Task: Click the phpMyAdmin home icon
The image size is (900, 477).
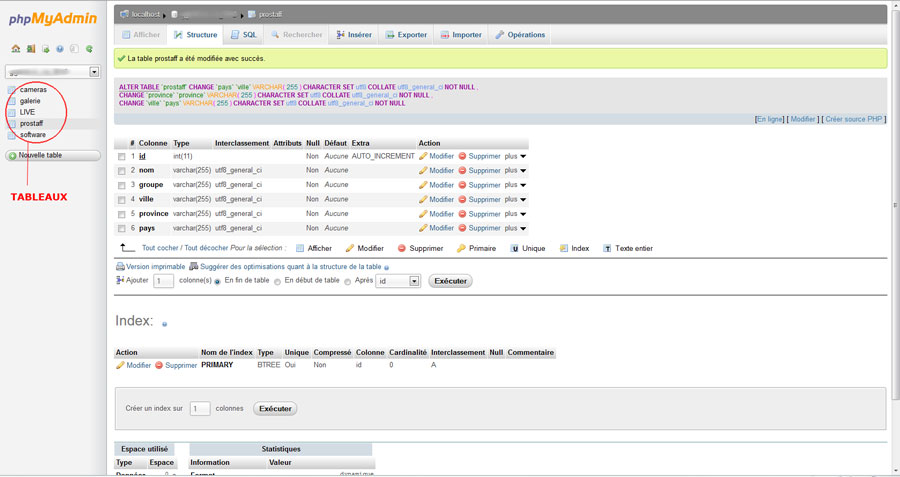Action: pyautogui.click(x=15, y=49)
